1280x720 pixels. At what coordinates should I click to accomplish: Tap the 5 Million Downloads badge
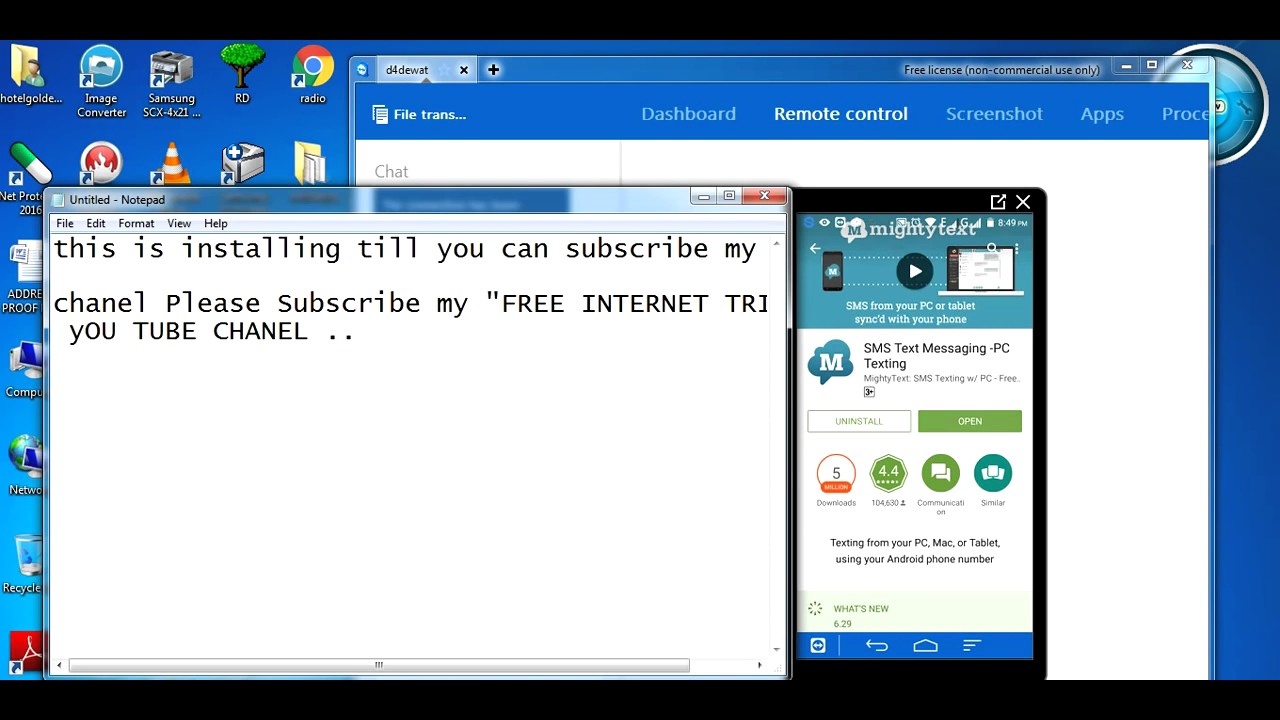(x=836, y=474)
